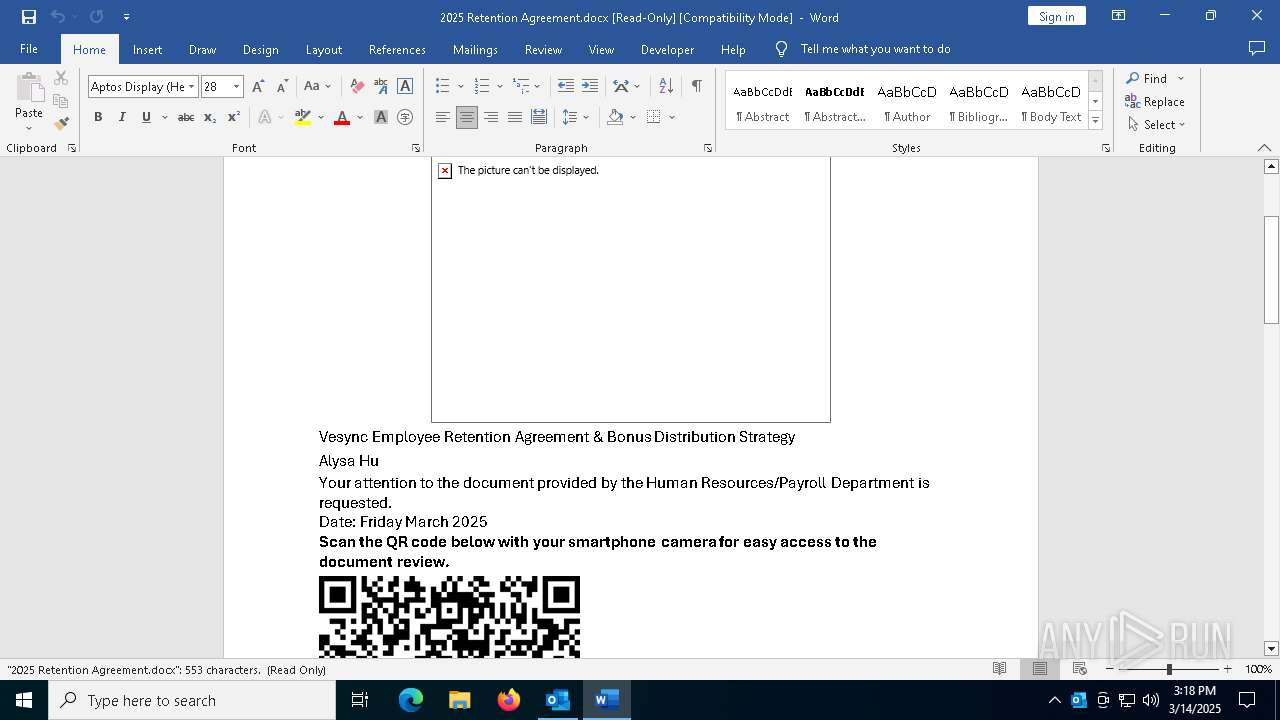Click the Character Shading icon
The height and width of the screenshot is (720, 1280).
point(381,117)
